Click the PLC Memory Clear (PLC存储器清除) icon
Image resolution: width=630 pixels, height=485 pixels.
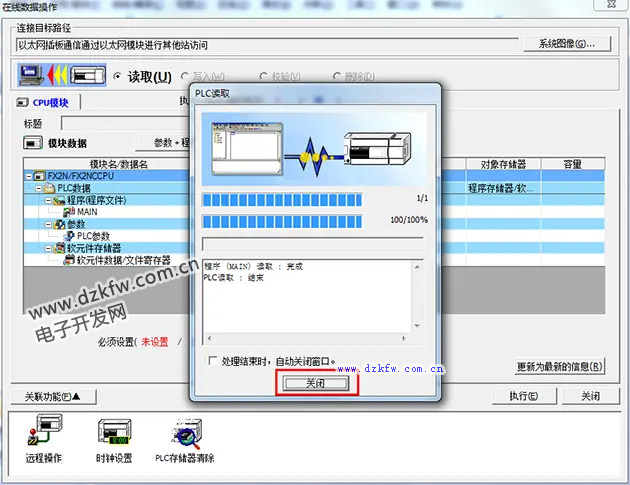[x=183, y=433]
